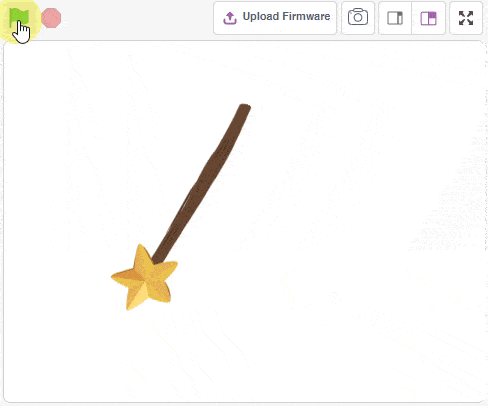Switch to the small stage layout
The height and width of the screenshot is (406, 488).
[395, 18]
